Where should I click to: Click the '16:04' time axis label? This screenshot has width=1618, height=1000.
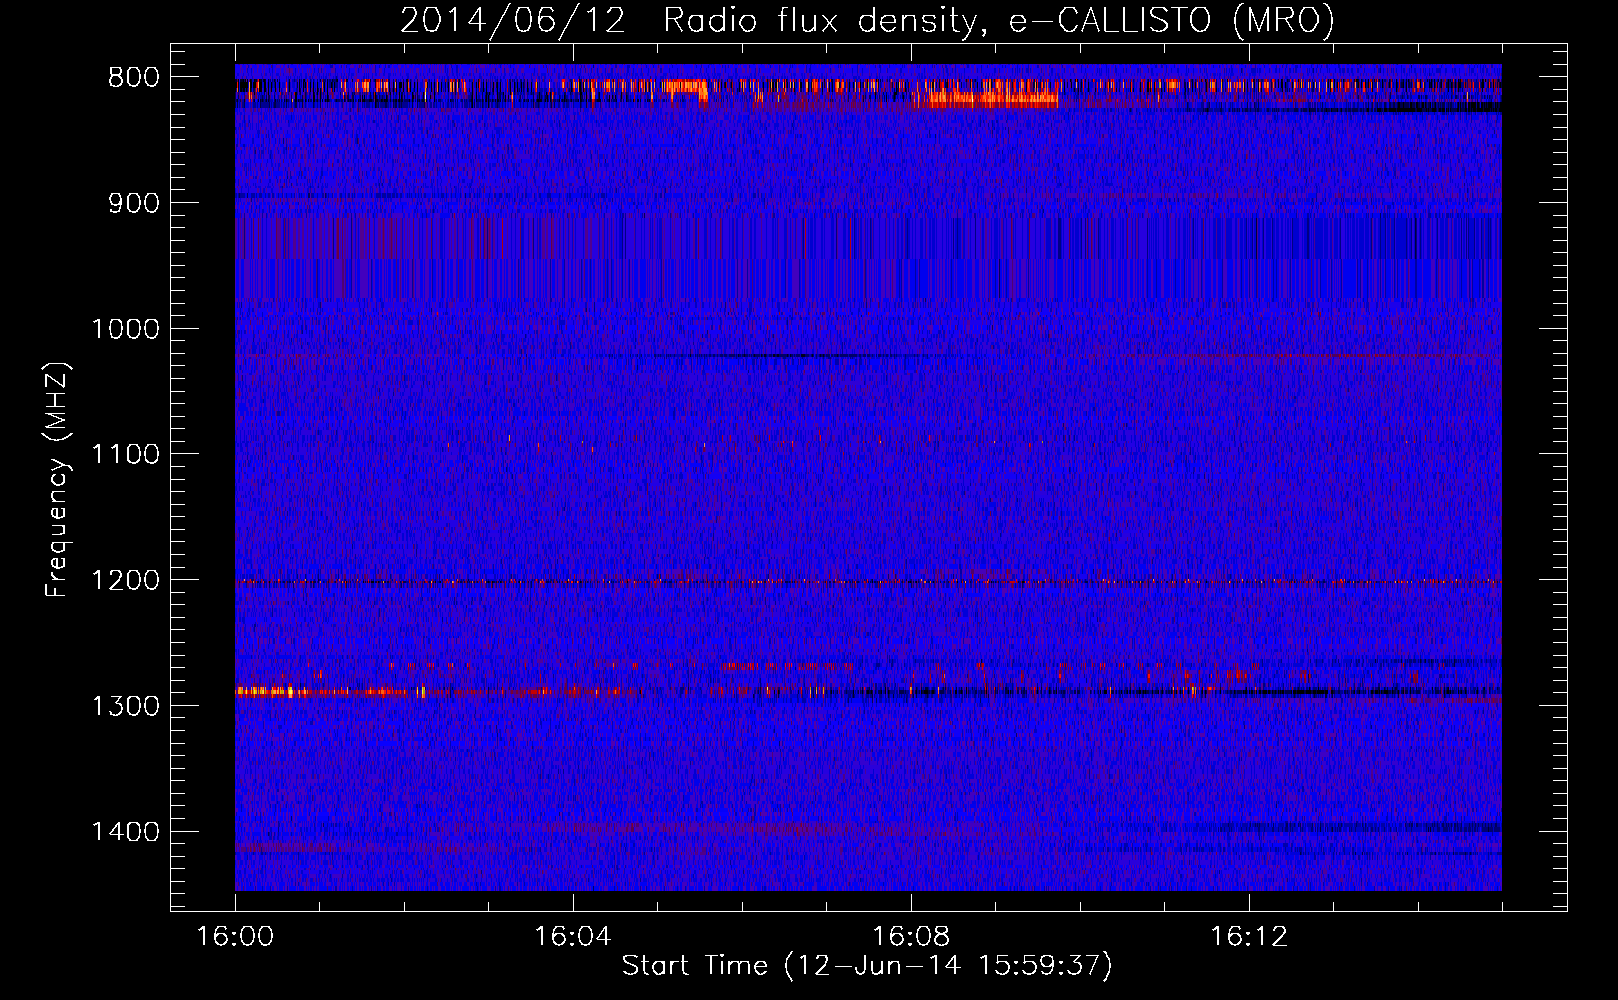click(573, 937)
